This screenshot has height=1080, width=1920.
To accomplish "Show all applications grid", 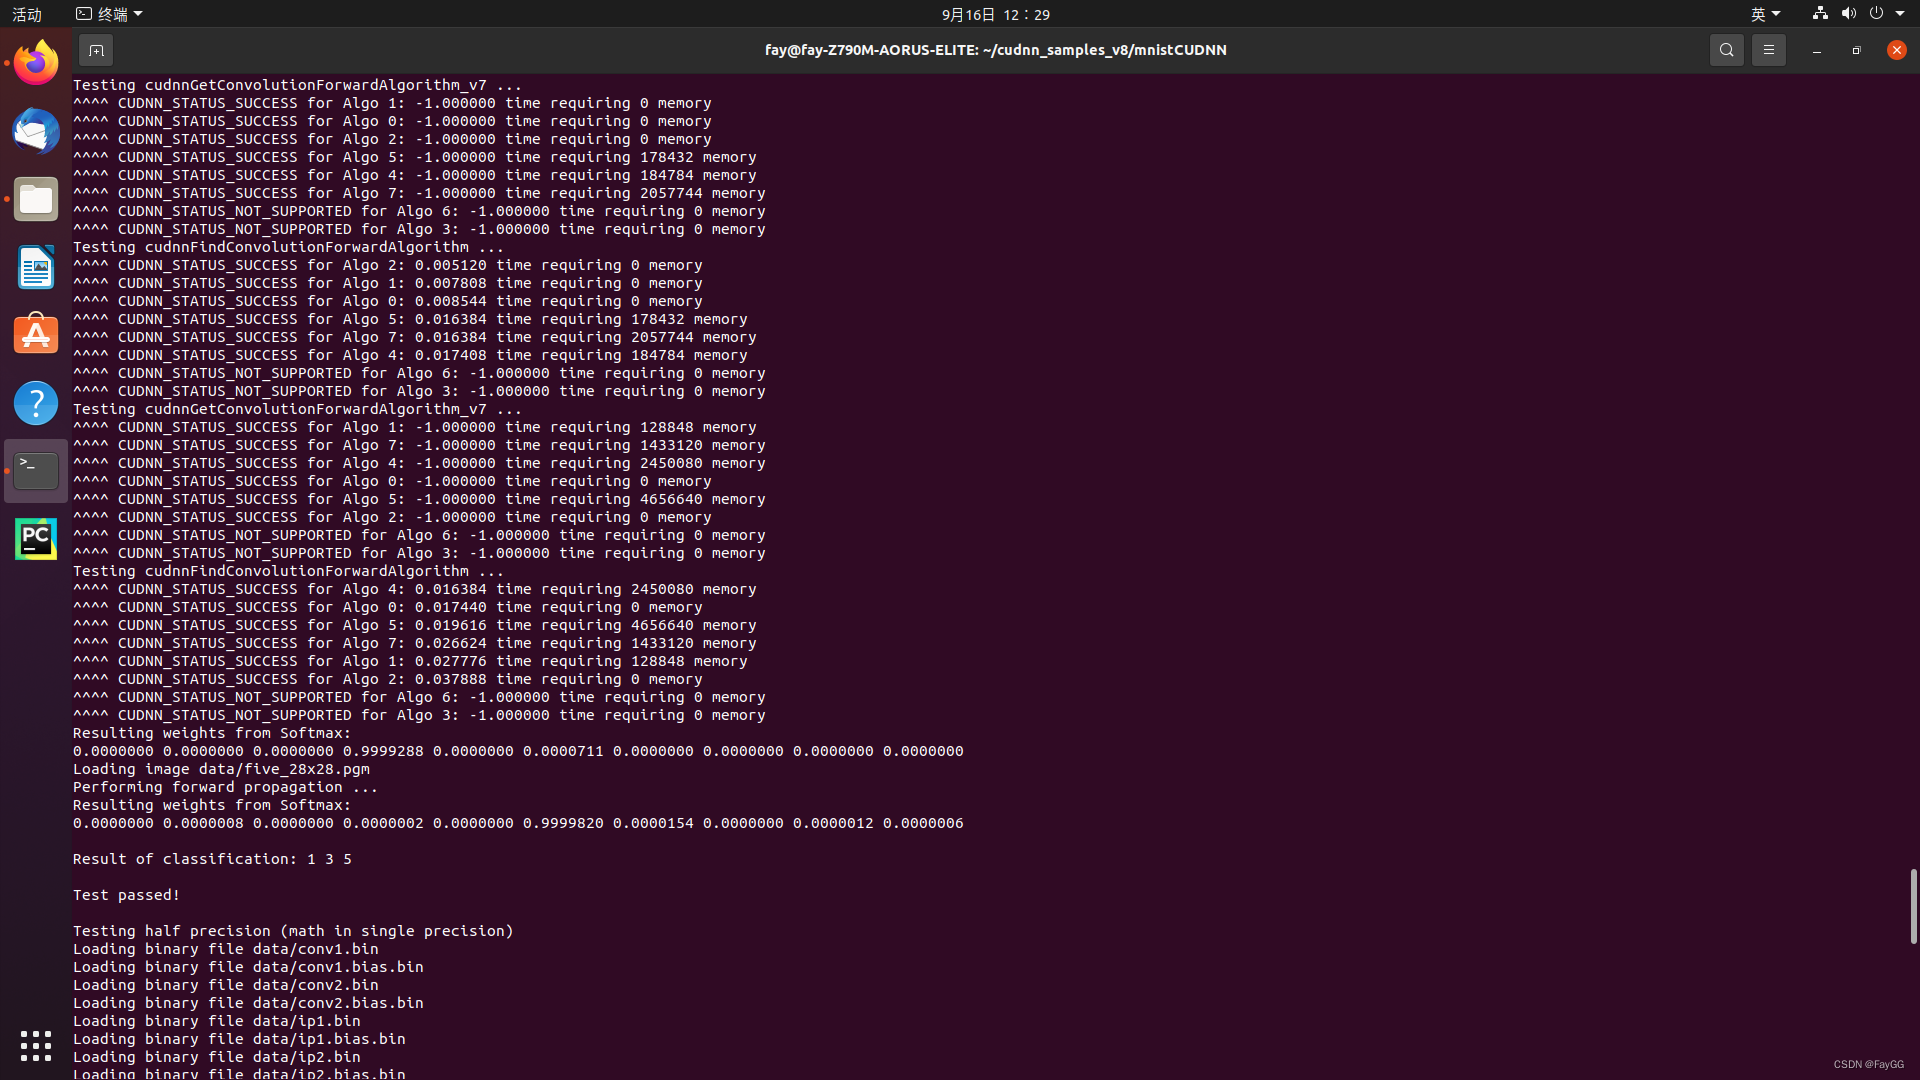I will coord(36,1046).
